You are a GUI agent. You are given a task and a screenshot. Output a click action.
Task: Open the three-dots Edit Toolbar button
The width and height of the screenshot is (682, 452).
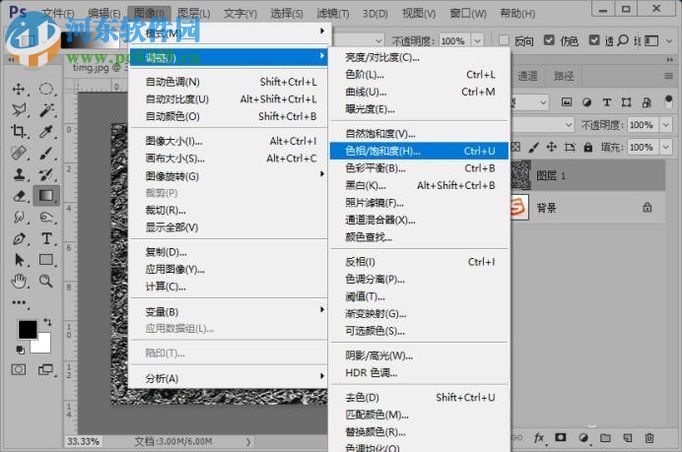coord(18,302)
